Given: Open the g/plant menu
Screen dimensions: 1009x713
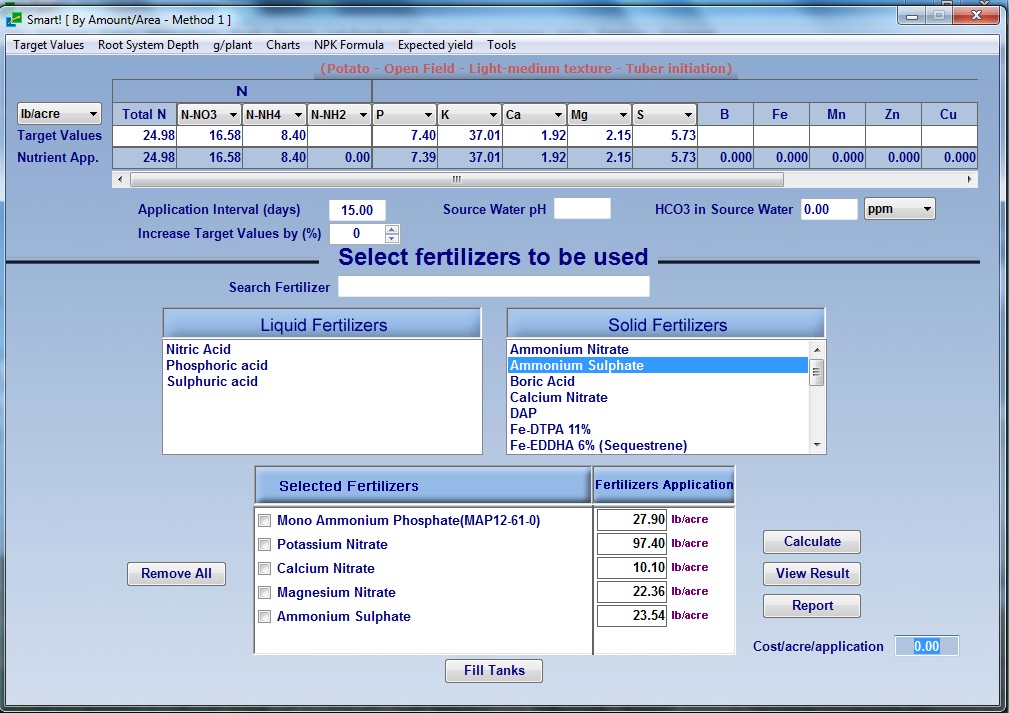Looking at the screenshot, I should click(232, 45).
